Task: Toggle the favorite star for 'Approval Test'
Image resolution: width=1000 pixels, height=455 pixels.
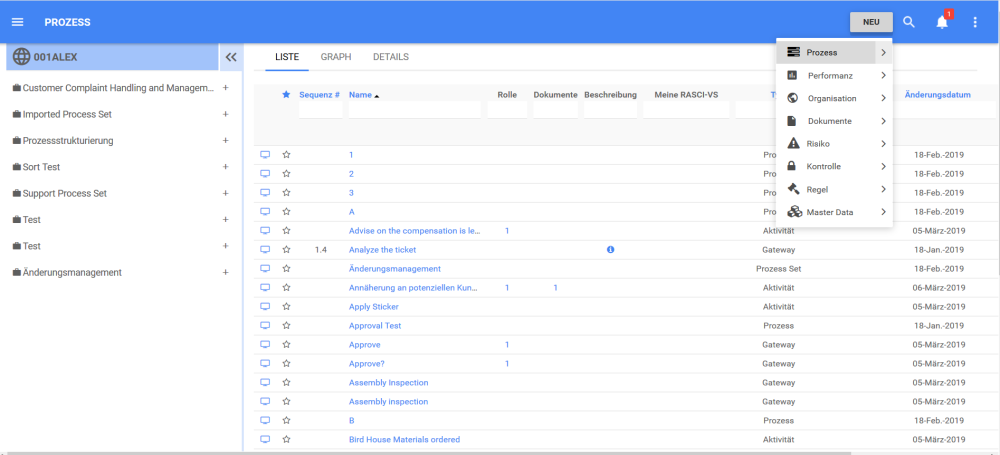Action: tap(286, 325)
